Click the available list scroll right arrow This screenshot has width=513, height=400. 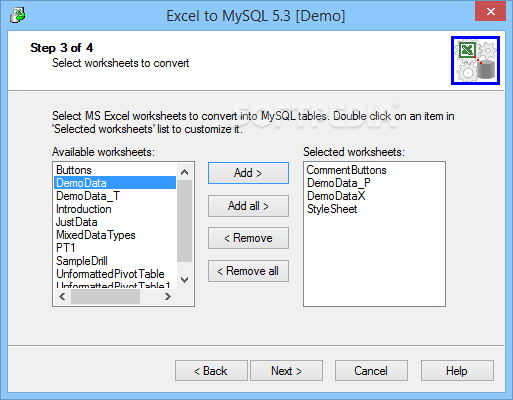(168, 296)
